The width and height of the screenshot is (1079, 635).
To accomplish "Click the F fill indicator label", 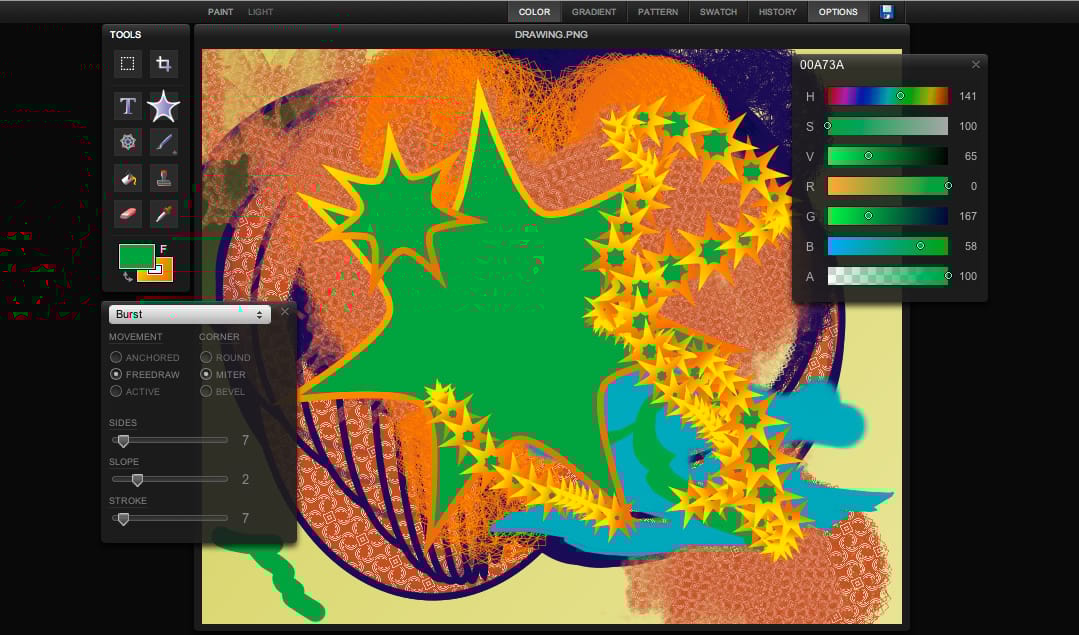I will (x=163, y=249).
